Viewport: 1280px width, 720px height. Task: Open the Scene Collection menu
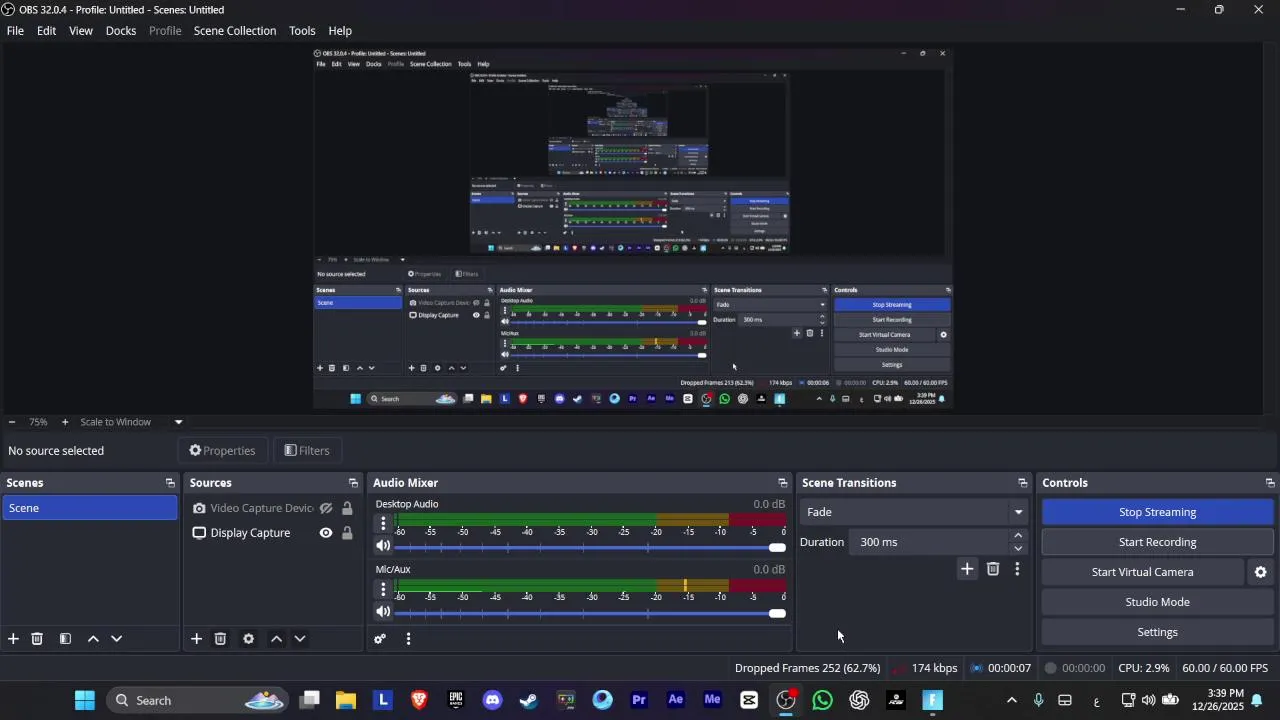pos(235,31)
